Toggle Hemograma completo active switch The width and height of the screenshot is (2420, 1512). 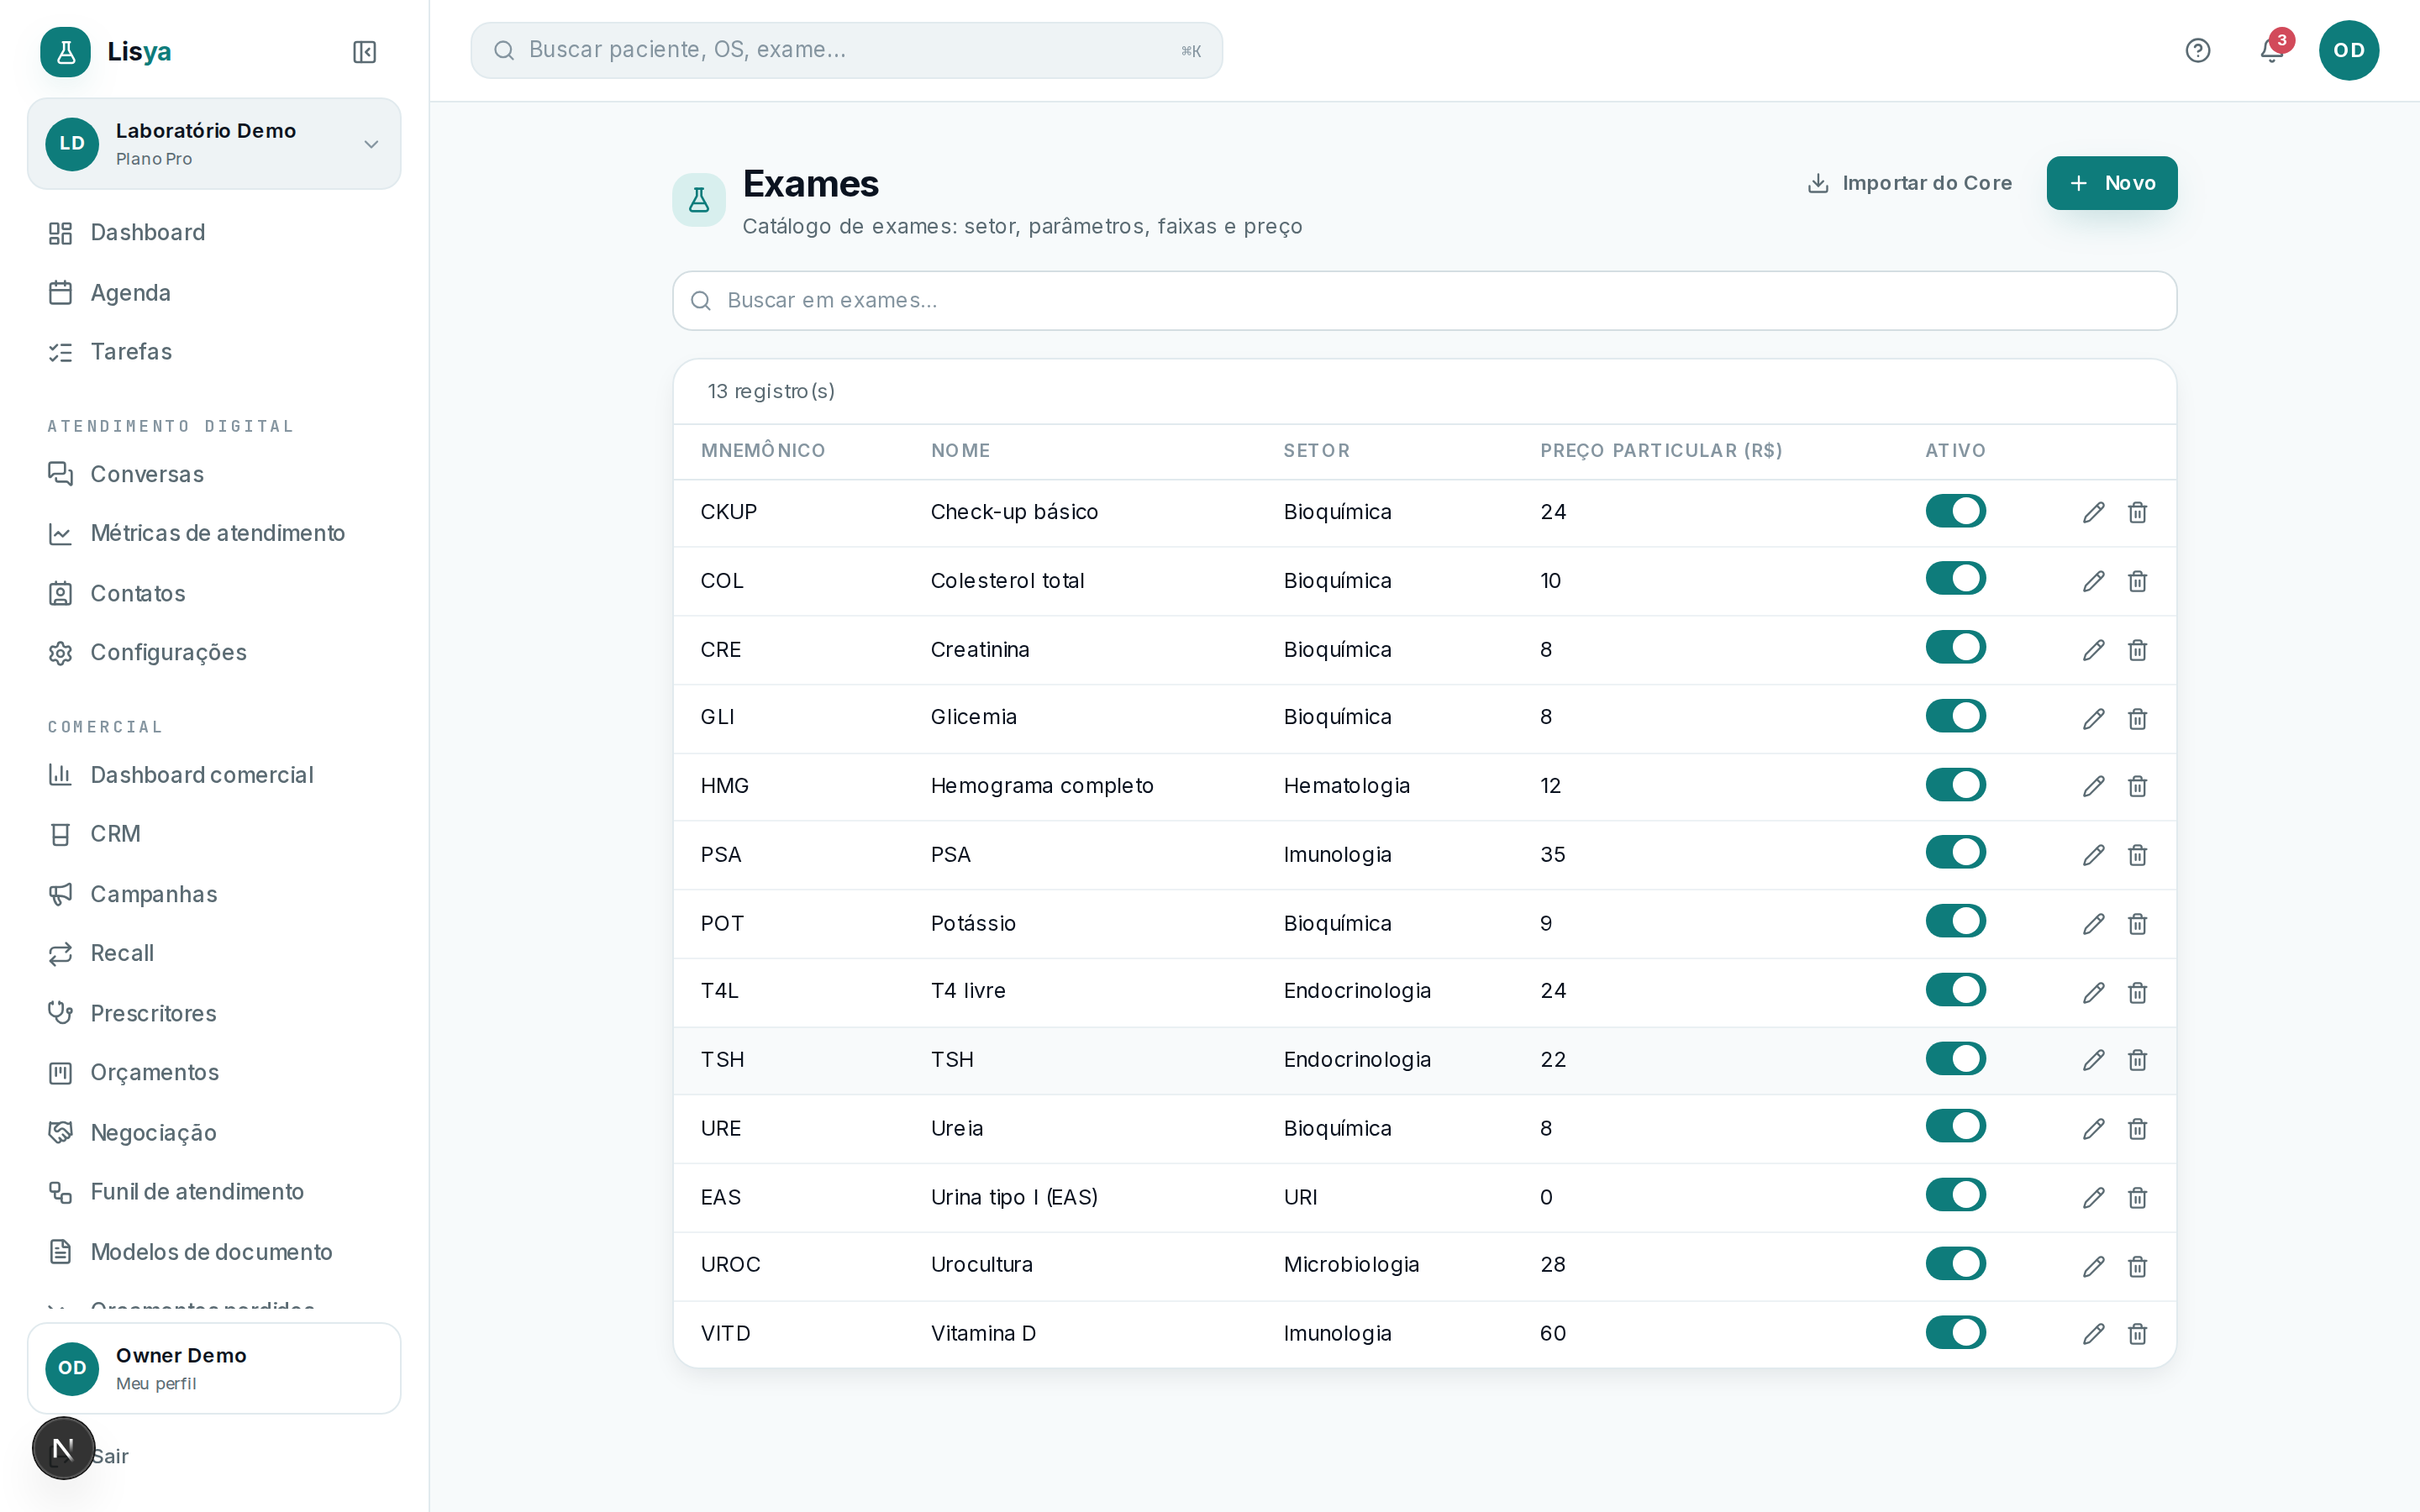1955,785
